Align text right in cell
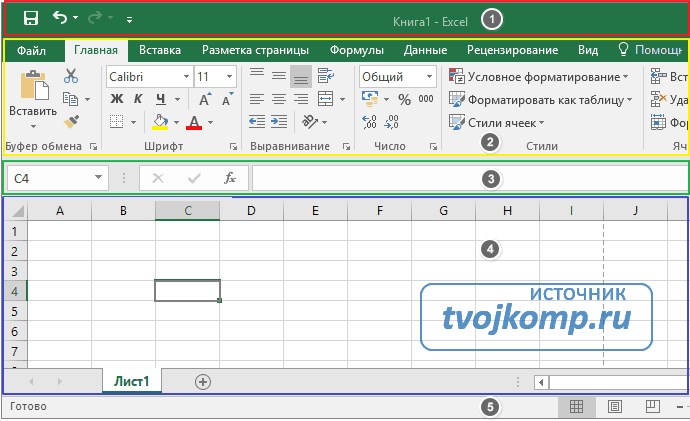The height and width of the screenshot is (421, 690). pos(301,99)
